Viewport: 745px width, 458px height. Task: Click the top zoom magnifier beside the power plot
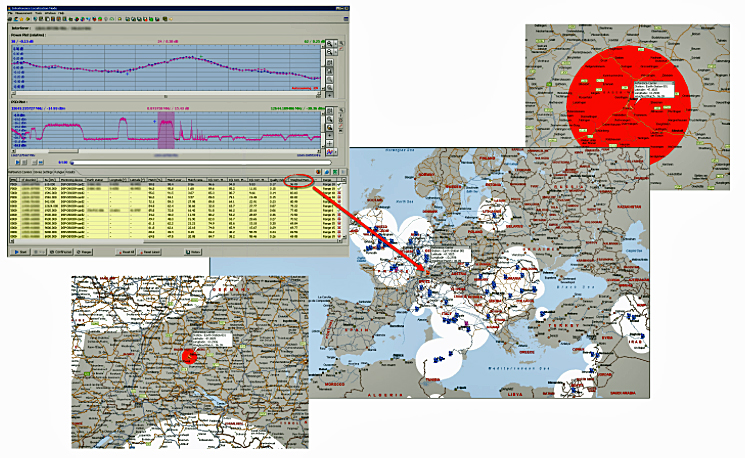click(x=329, y=44)
